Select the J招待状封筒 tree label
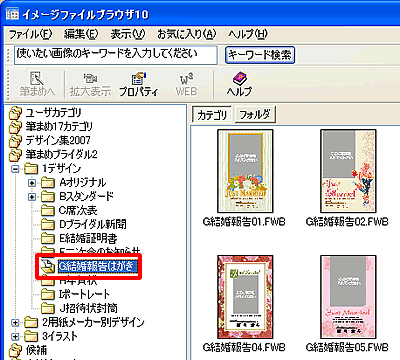This screenshot has height=360, width=400. point(88,308)
